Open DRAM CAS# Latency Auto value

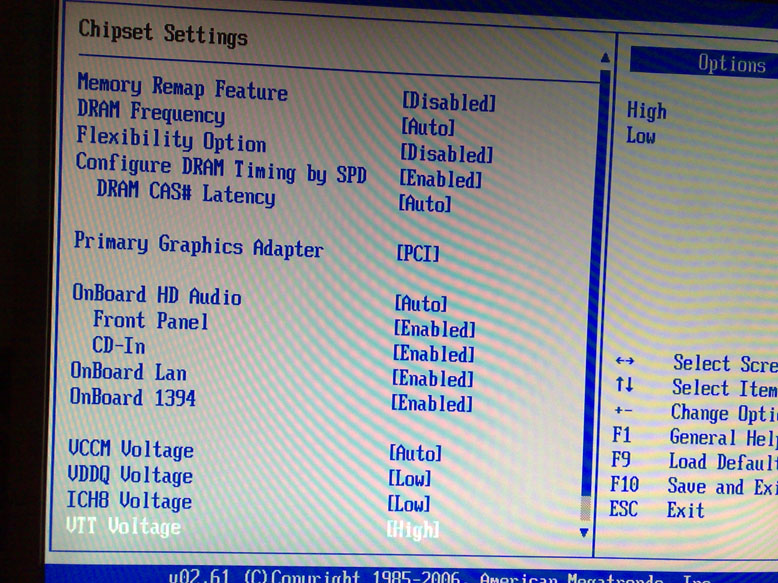point(425,203)
